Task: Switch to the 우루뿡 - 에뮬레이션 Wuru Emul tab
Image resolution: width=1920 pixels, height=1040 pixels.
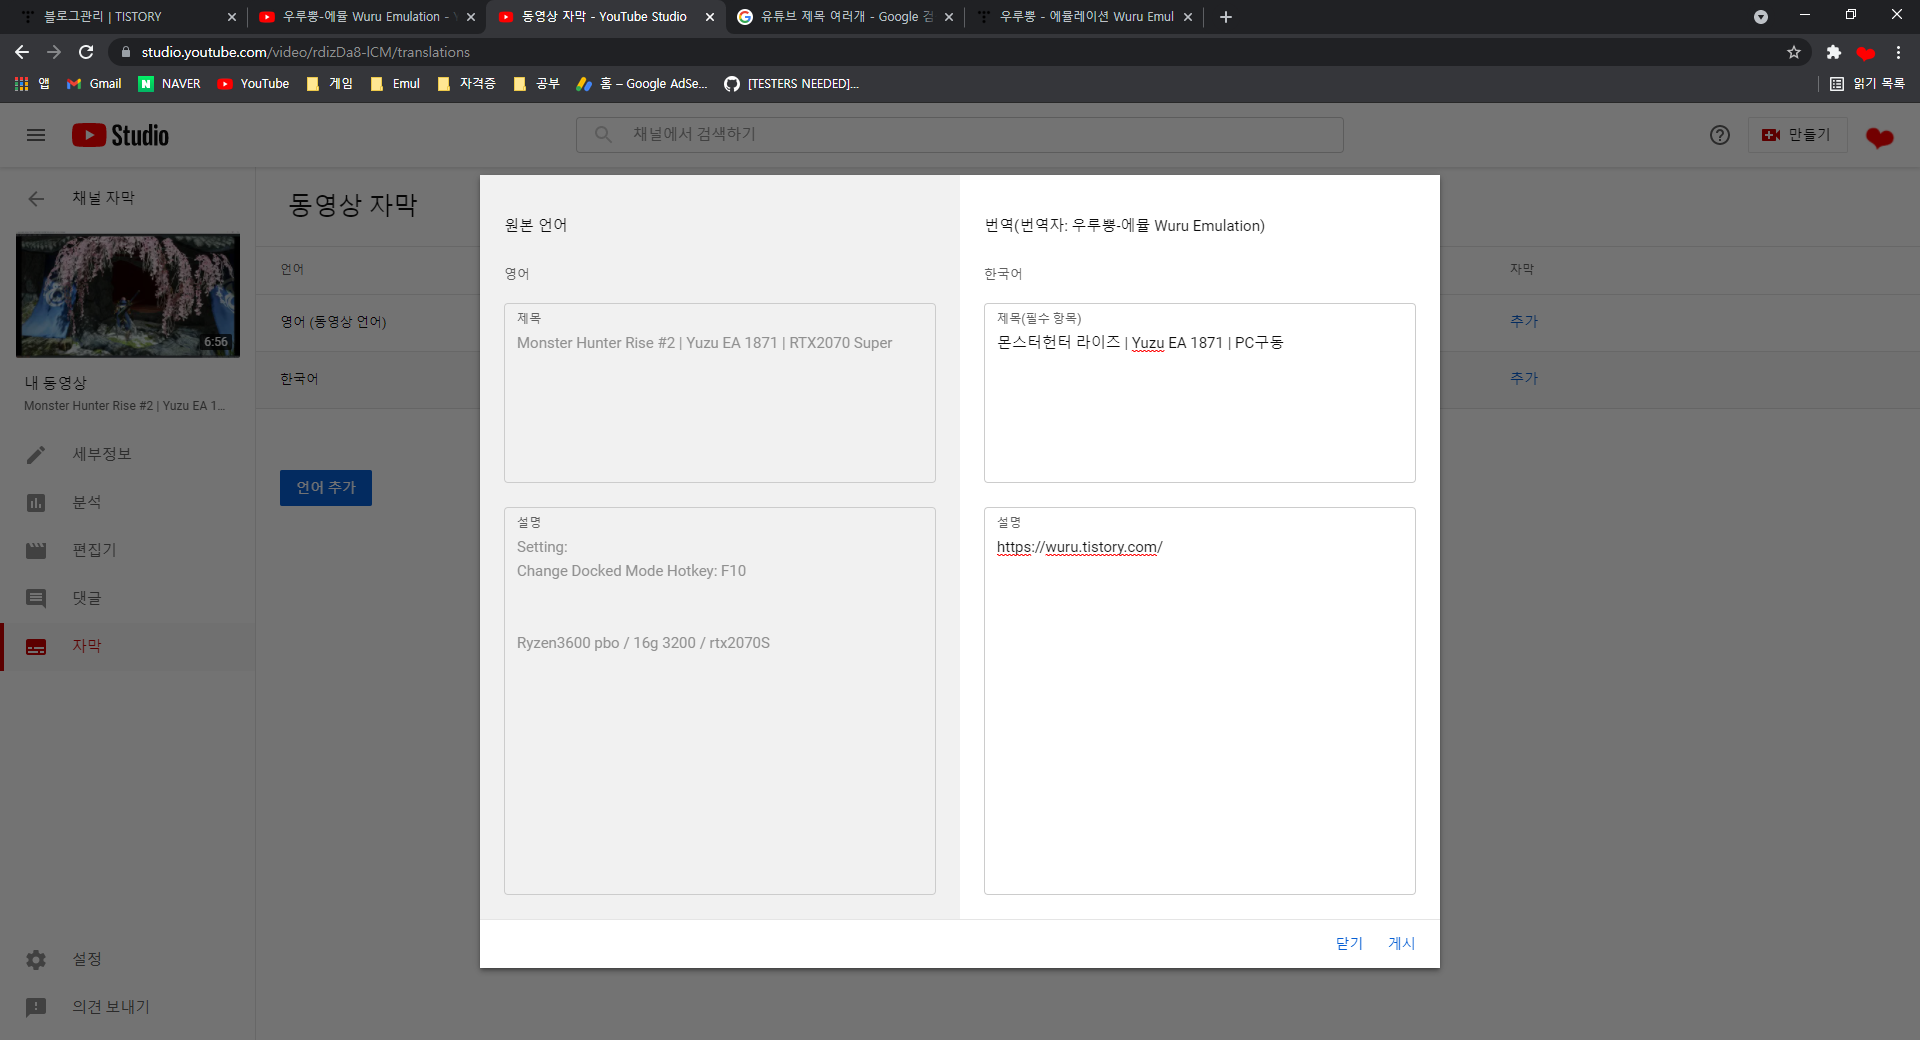Action: [1084, 17]
